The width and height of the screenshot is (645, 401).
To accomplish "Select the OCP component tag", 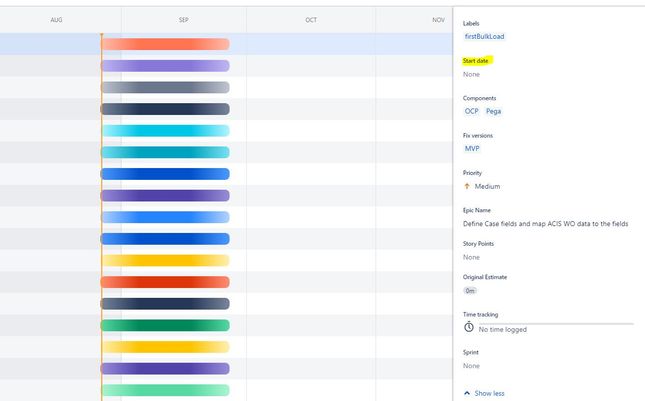I will [x=471, y=111].
